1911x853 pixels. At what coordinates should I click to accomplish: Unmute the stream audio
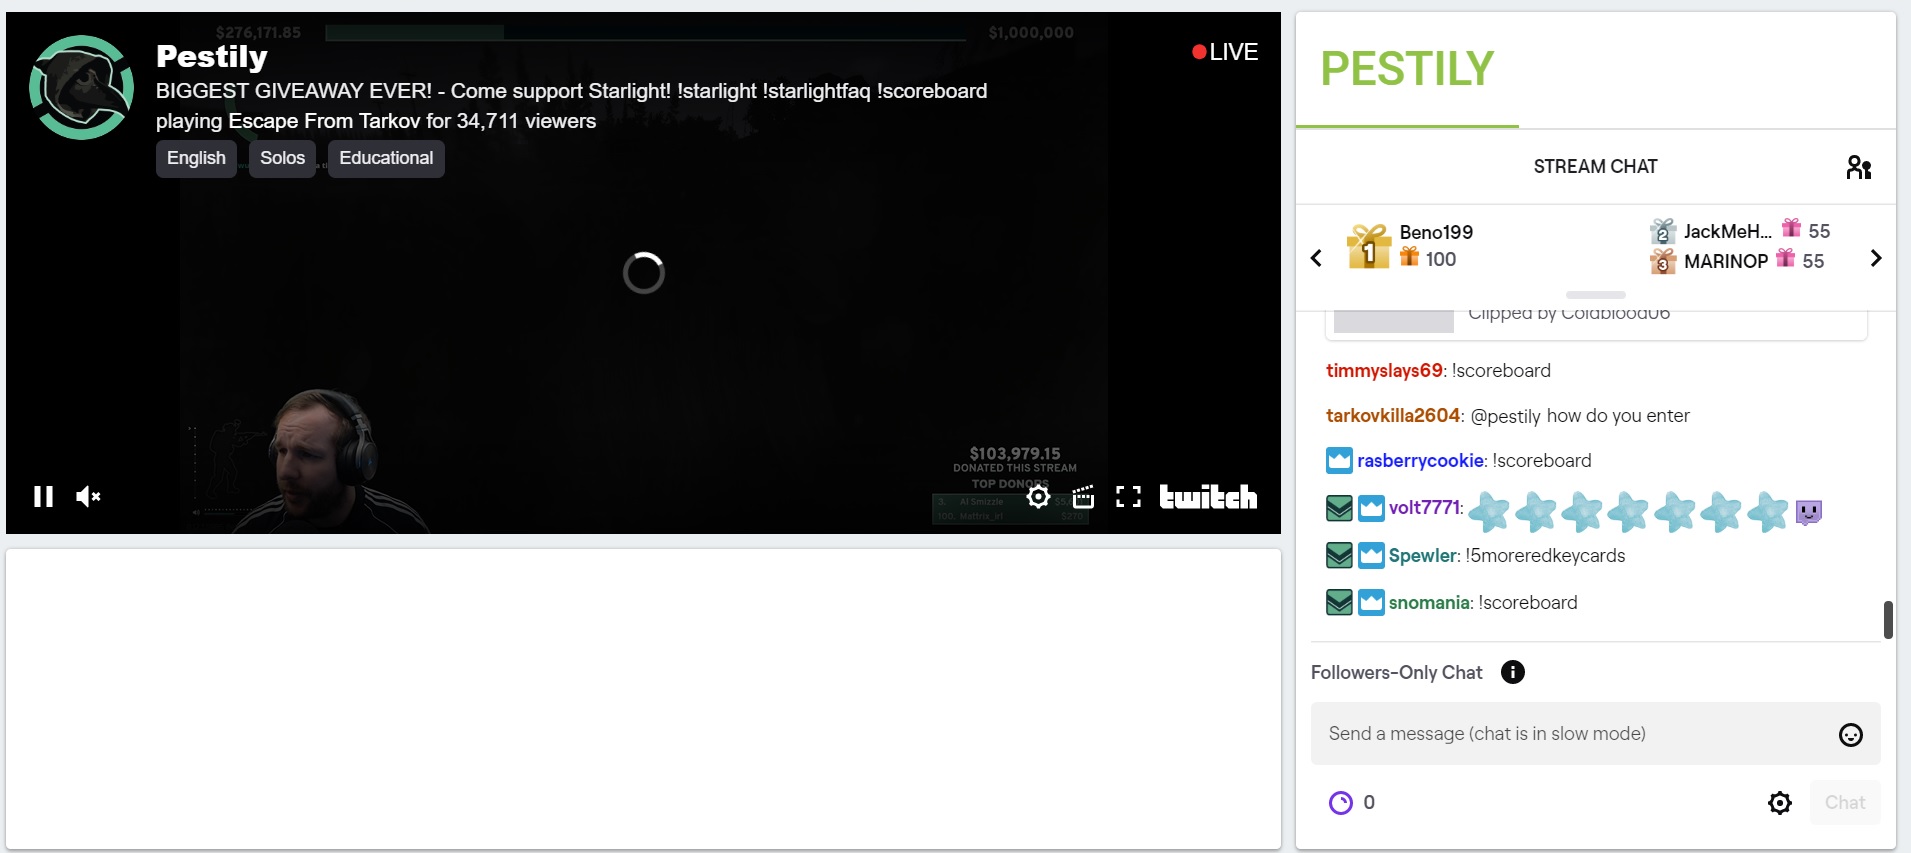pos(88,497)
